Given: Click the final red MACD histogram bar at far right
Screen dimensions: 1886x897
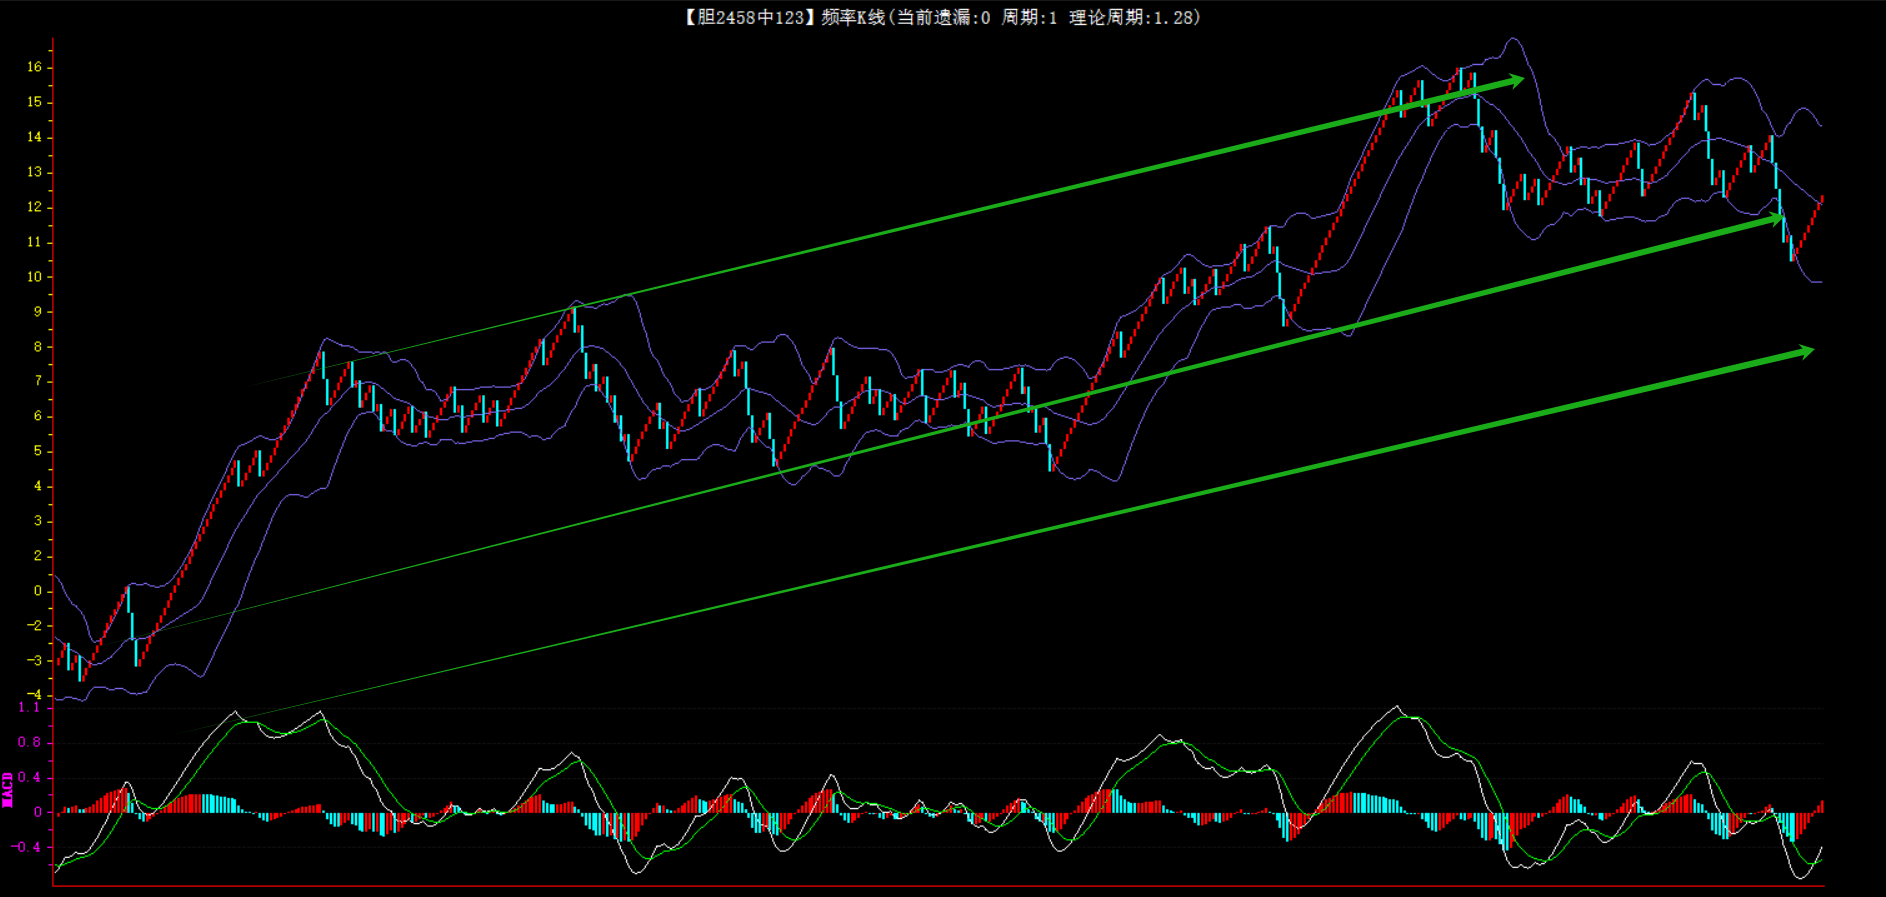Looking at the screenshot, I should pyautogui.click(x=1822, y=806).
